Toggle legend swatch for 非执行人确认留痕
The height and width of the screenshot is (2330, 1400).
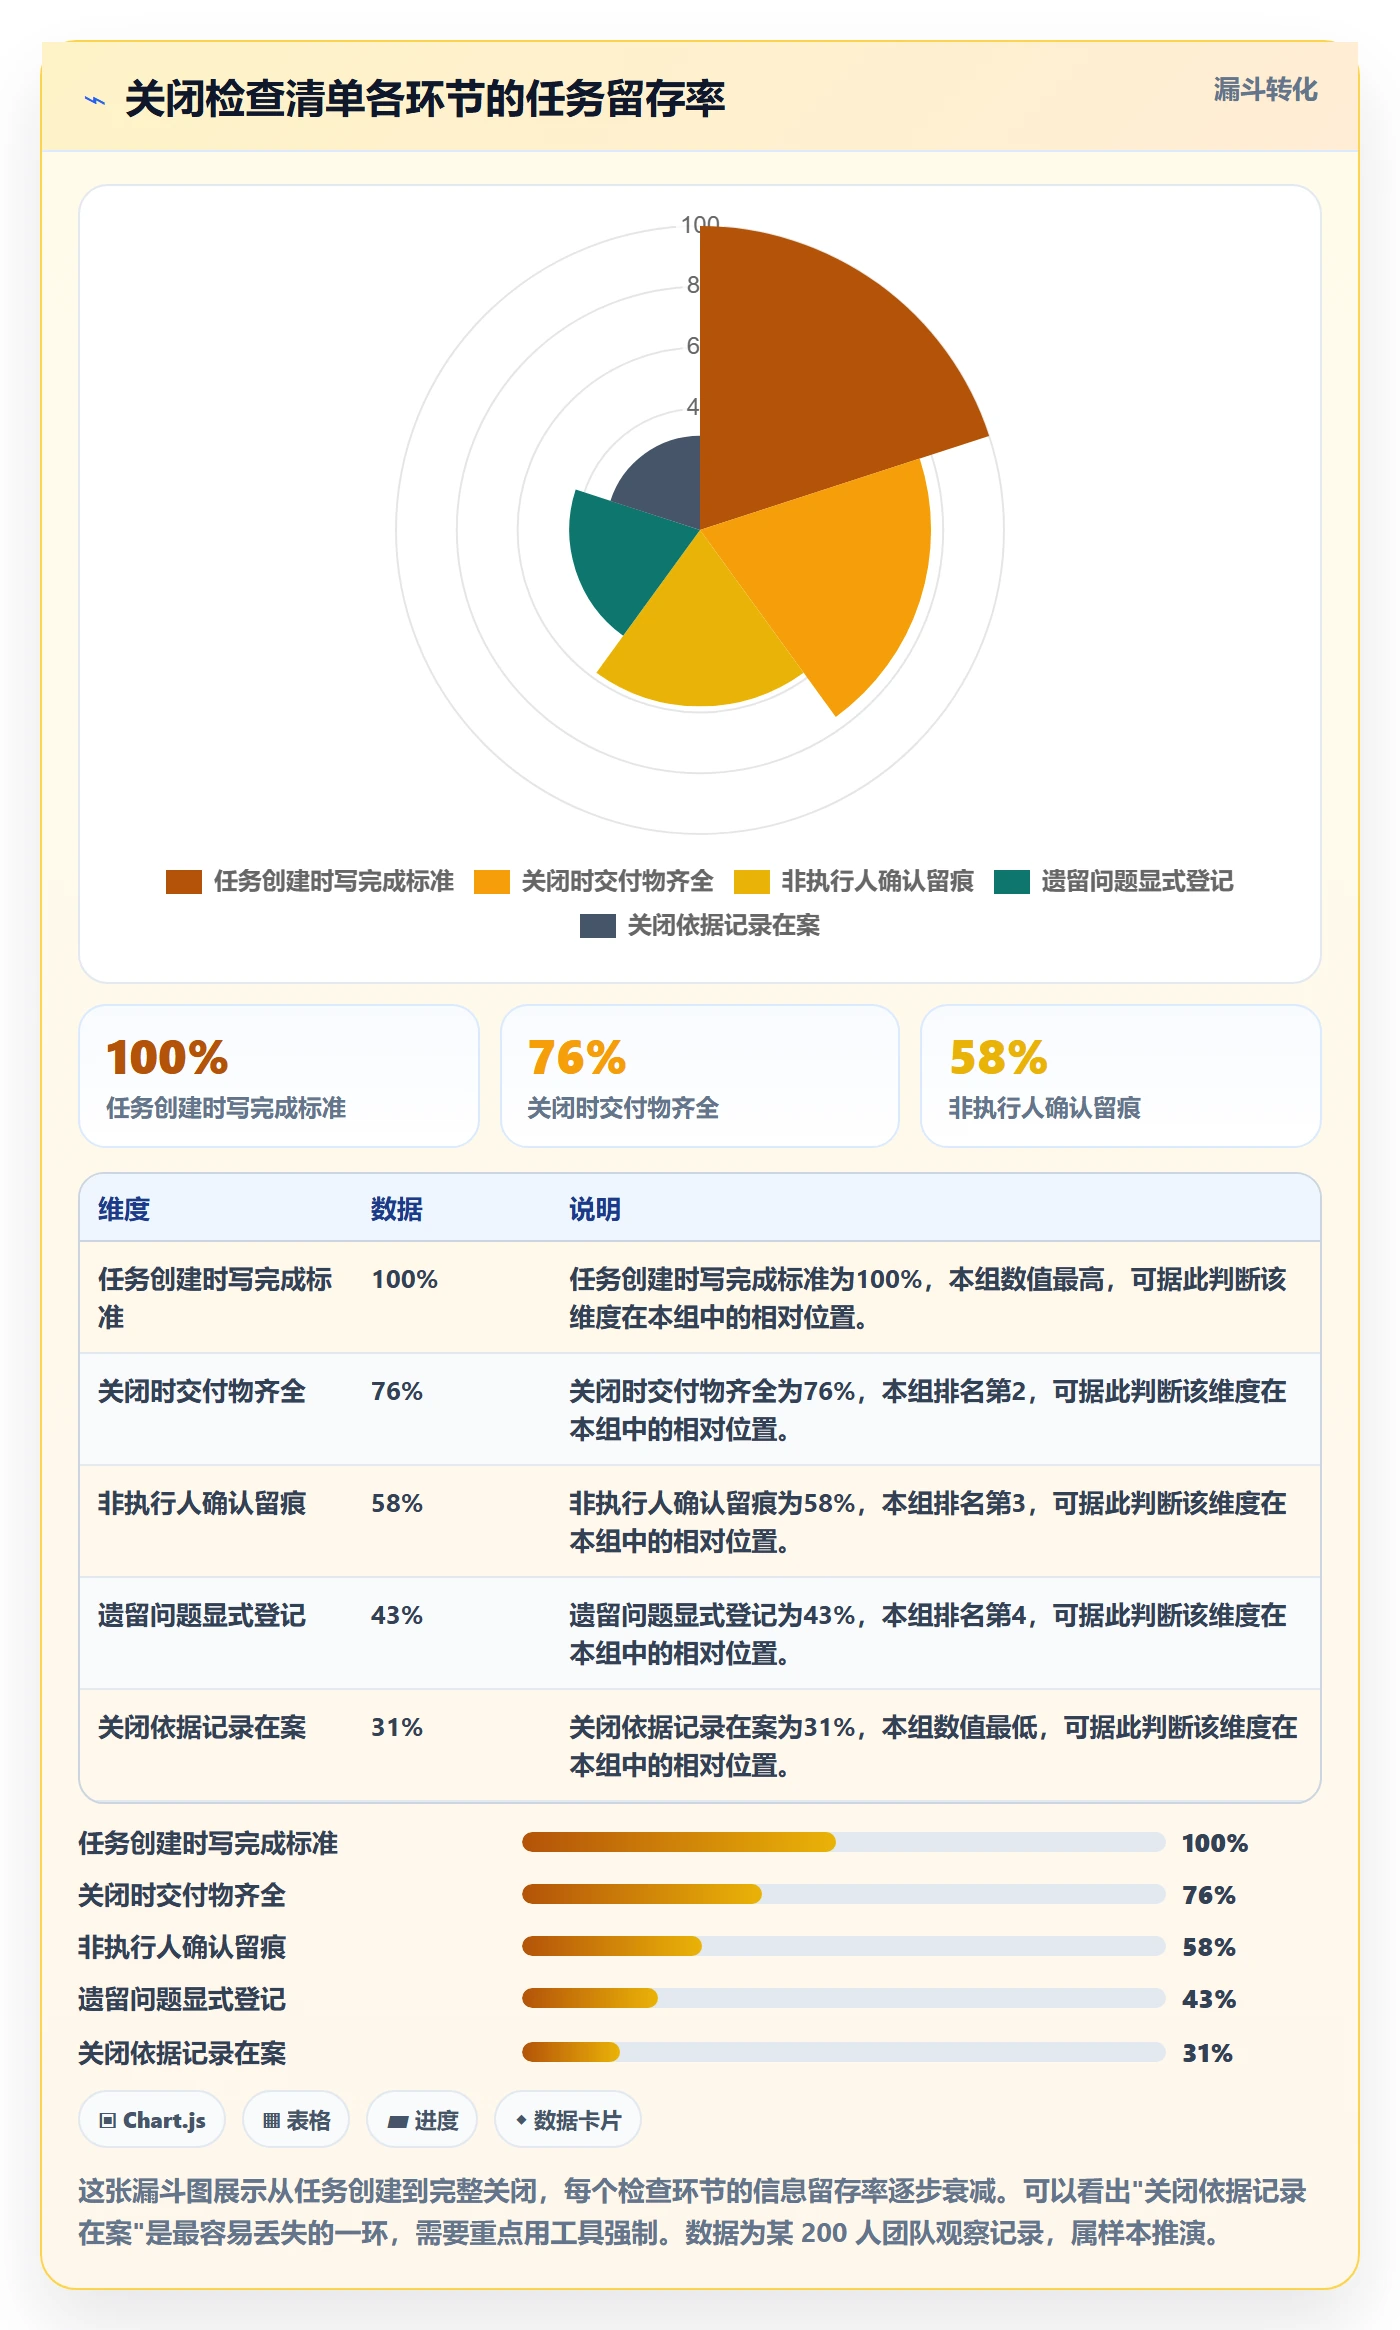click(x=752, y=881)
